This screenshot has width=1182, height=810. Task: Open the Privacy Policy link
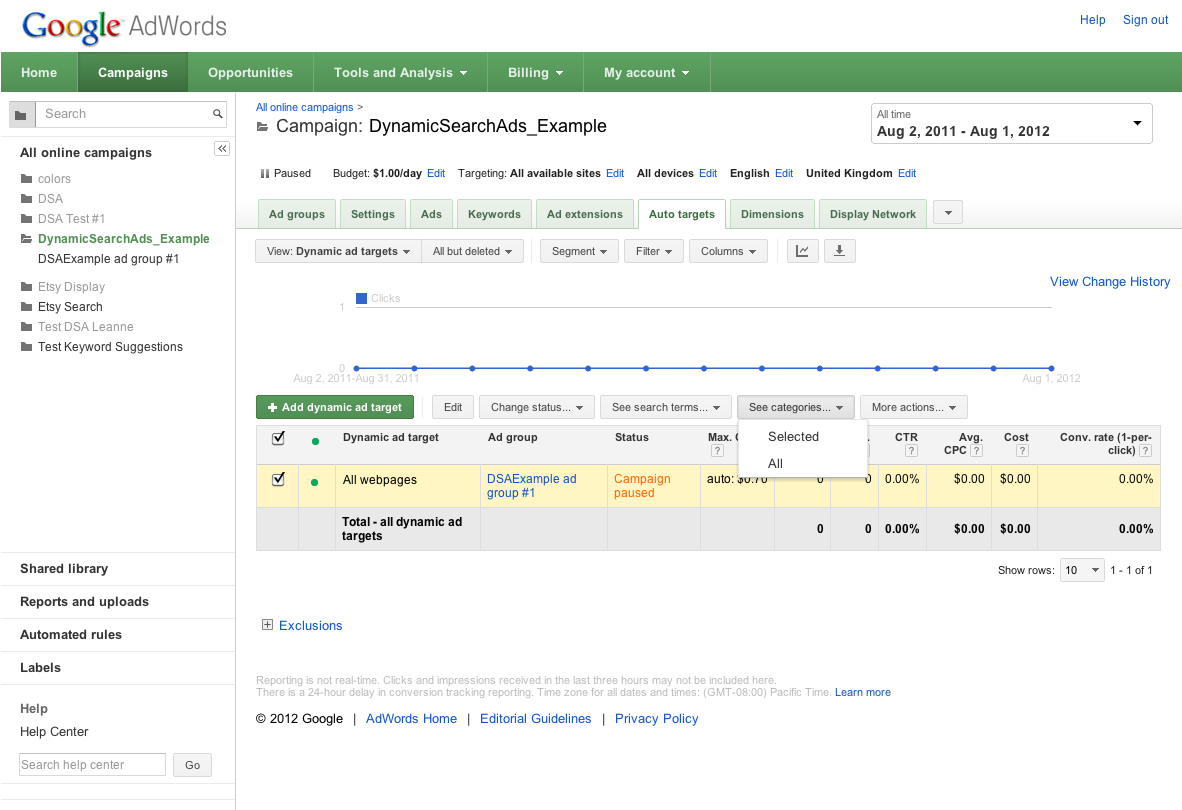[657, 719]
